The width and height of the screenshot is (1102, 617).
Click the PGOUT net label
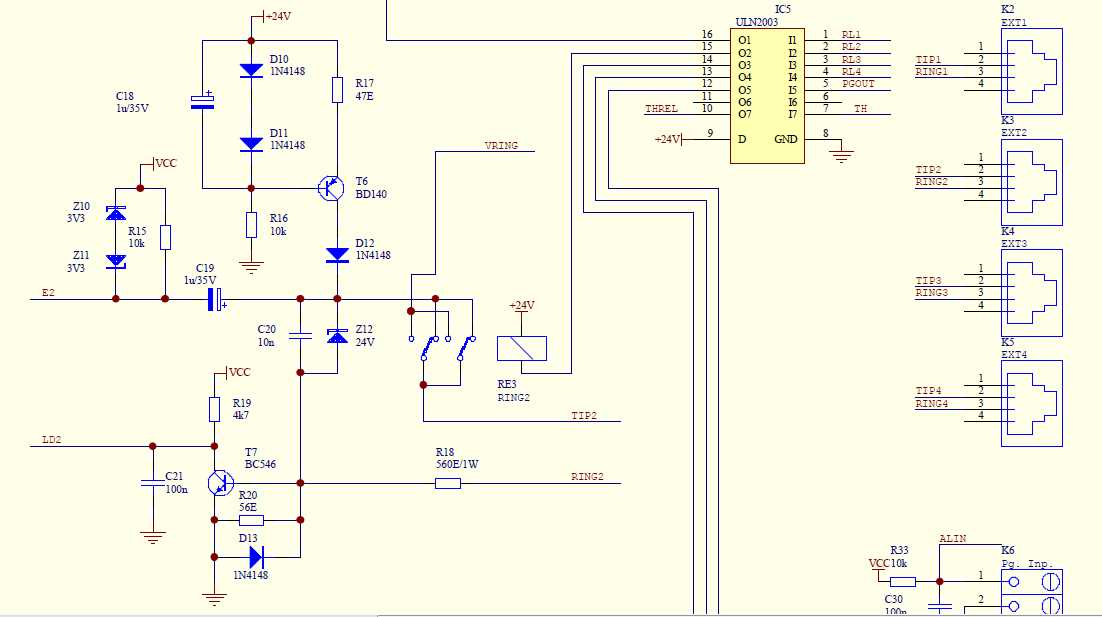(858, 83)
